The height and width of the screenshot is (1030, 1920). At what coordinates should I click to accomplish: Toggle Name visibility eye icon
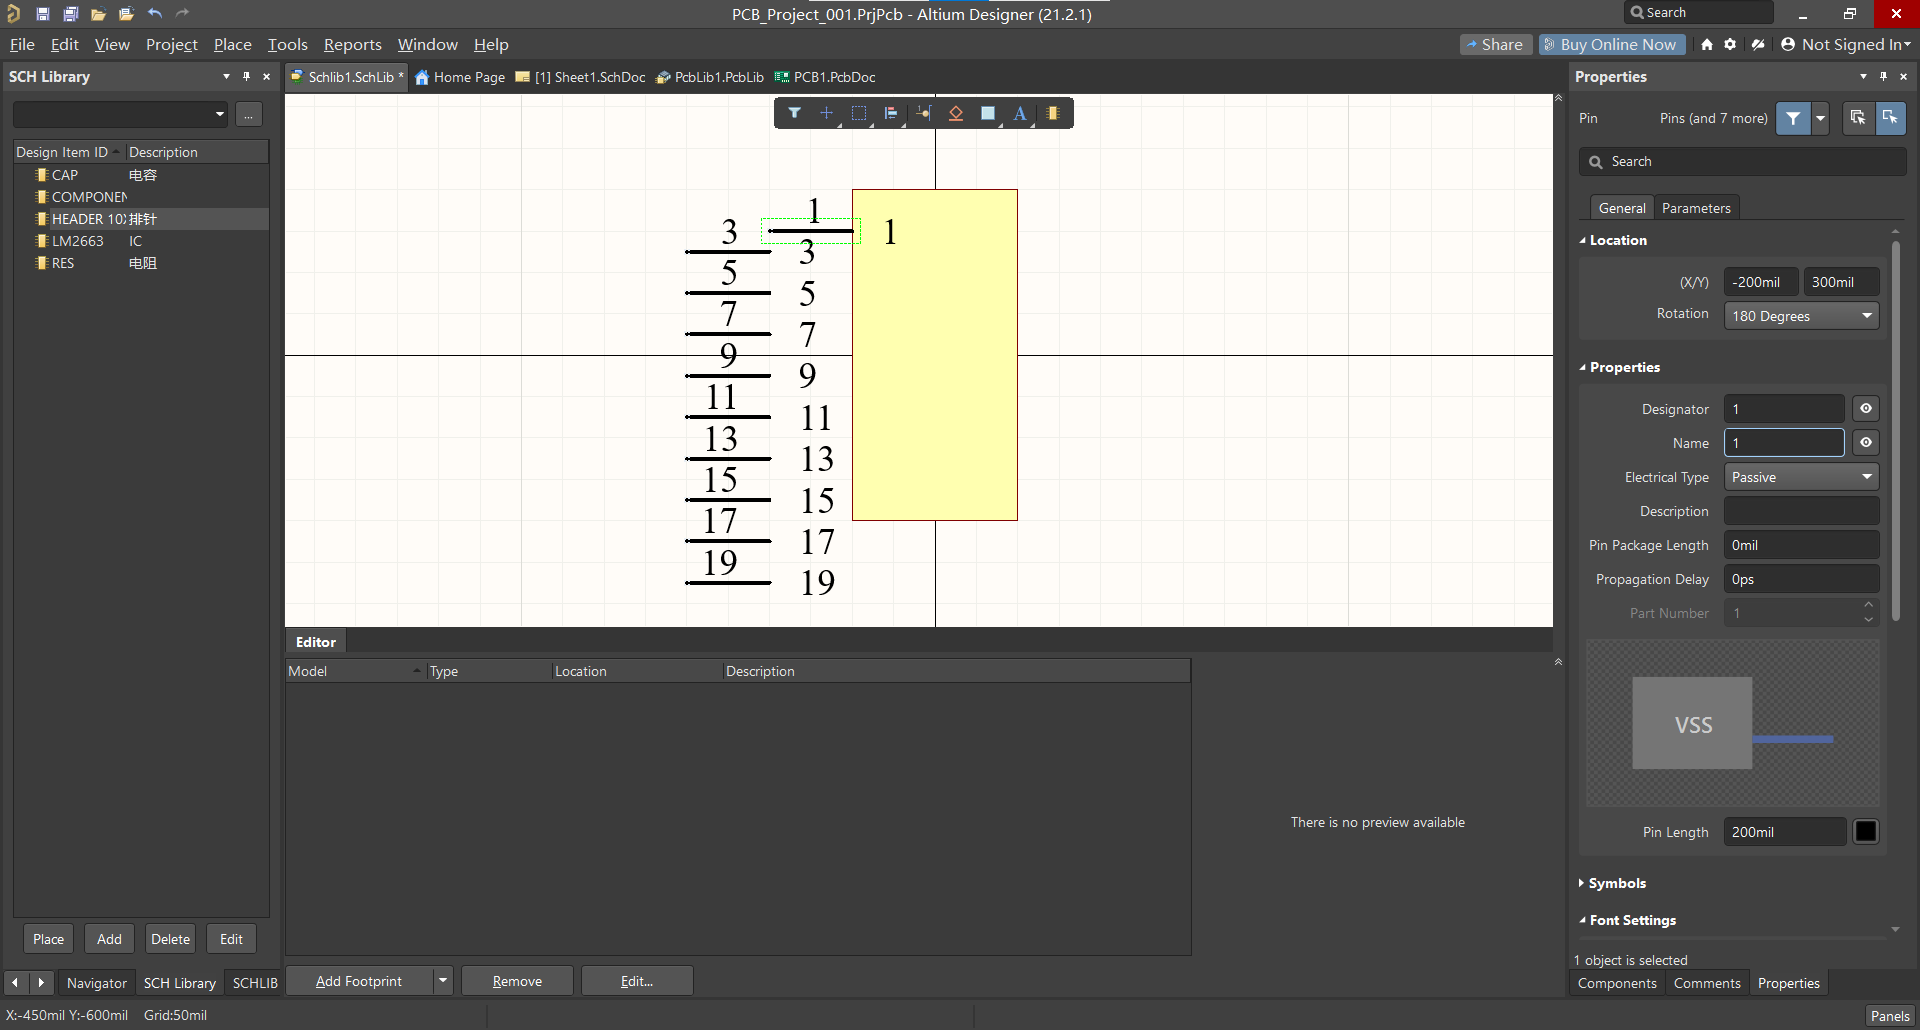[1866, 443]
